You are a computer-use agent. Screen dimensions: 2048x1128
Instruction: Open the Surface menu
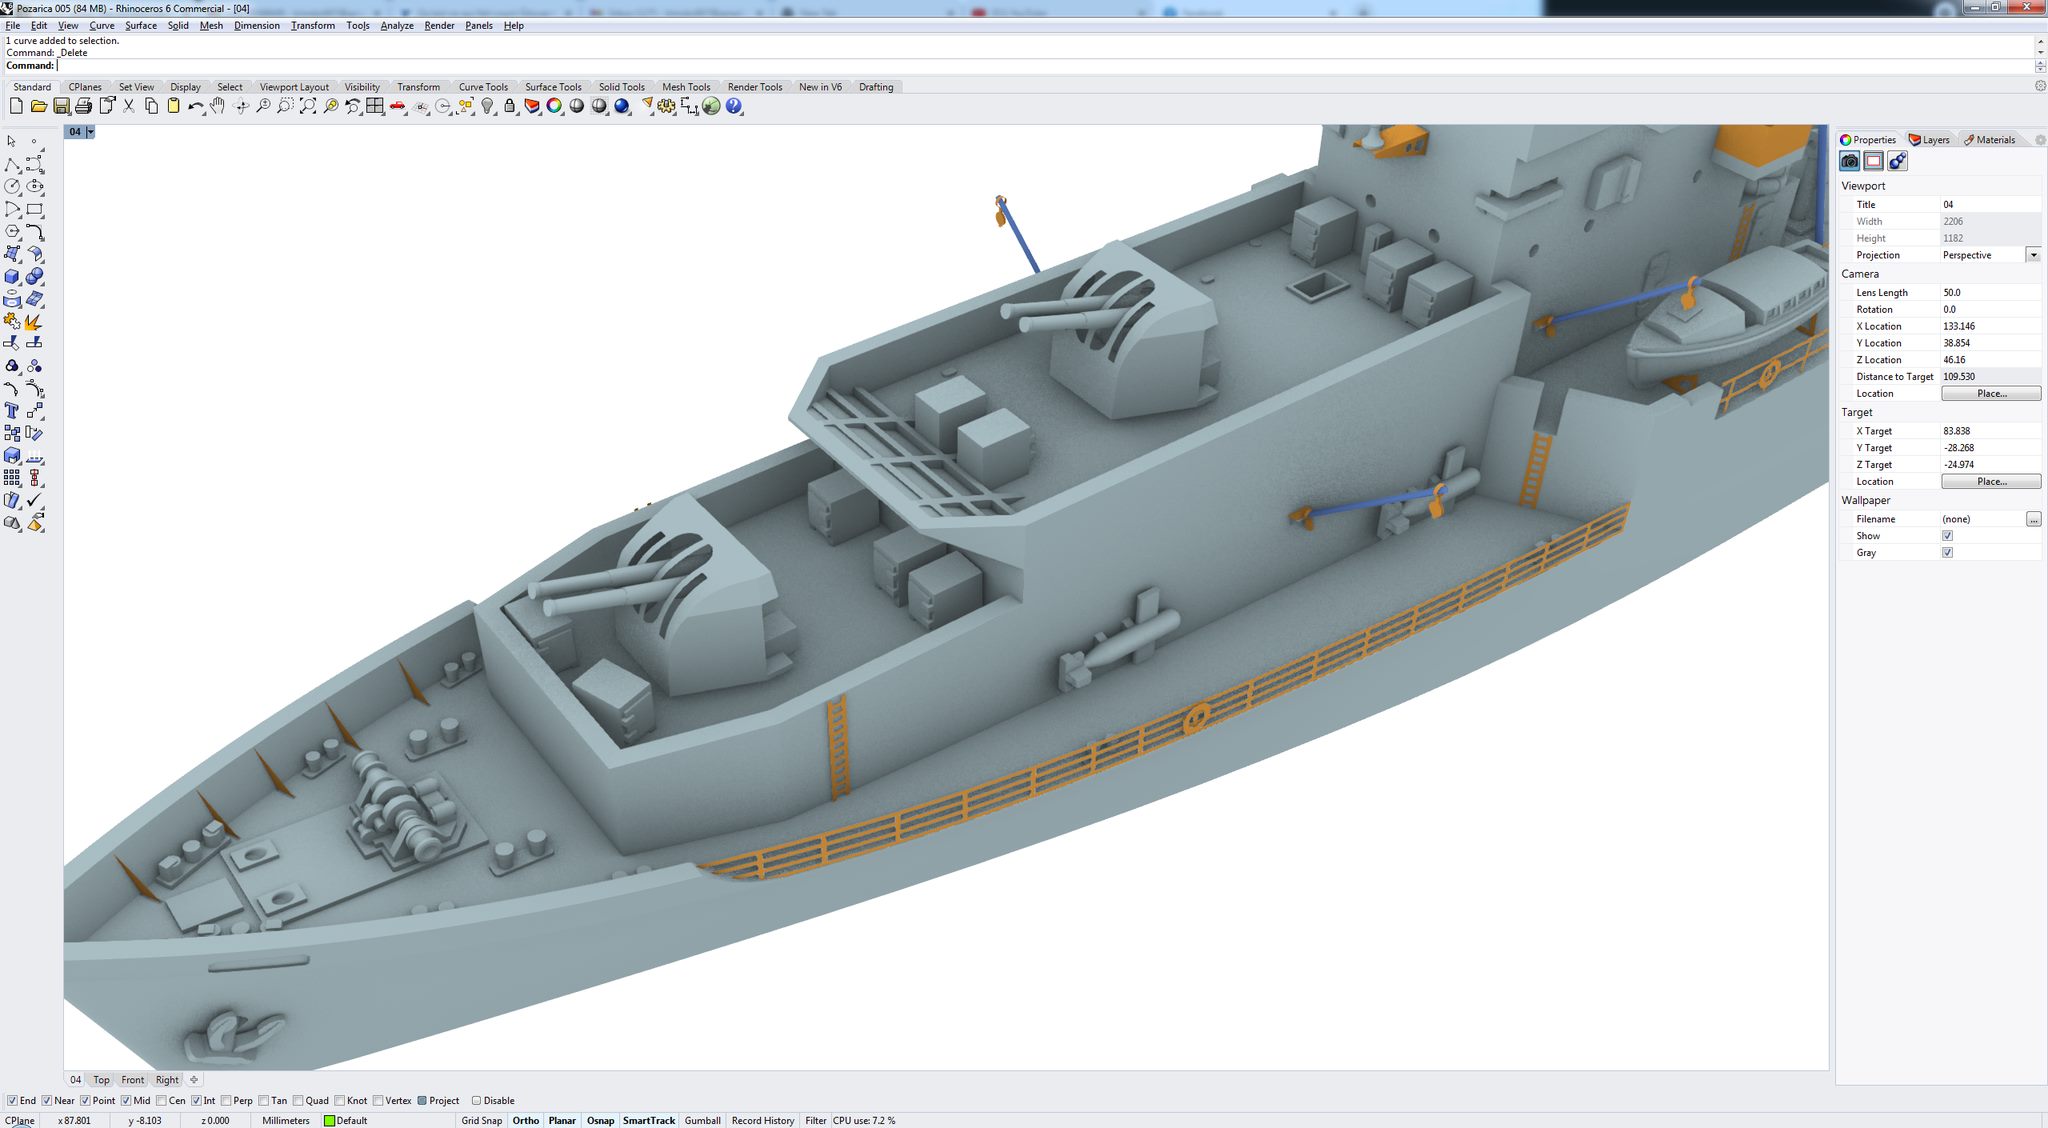point(141,26)
